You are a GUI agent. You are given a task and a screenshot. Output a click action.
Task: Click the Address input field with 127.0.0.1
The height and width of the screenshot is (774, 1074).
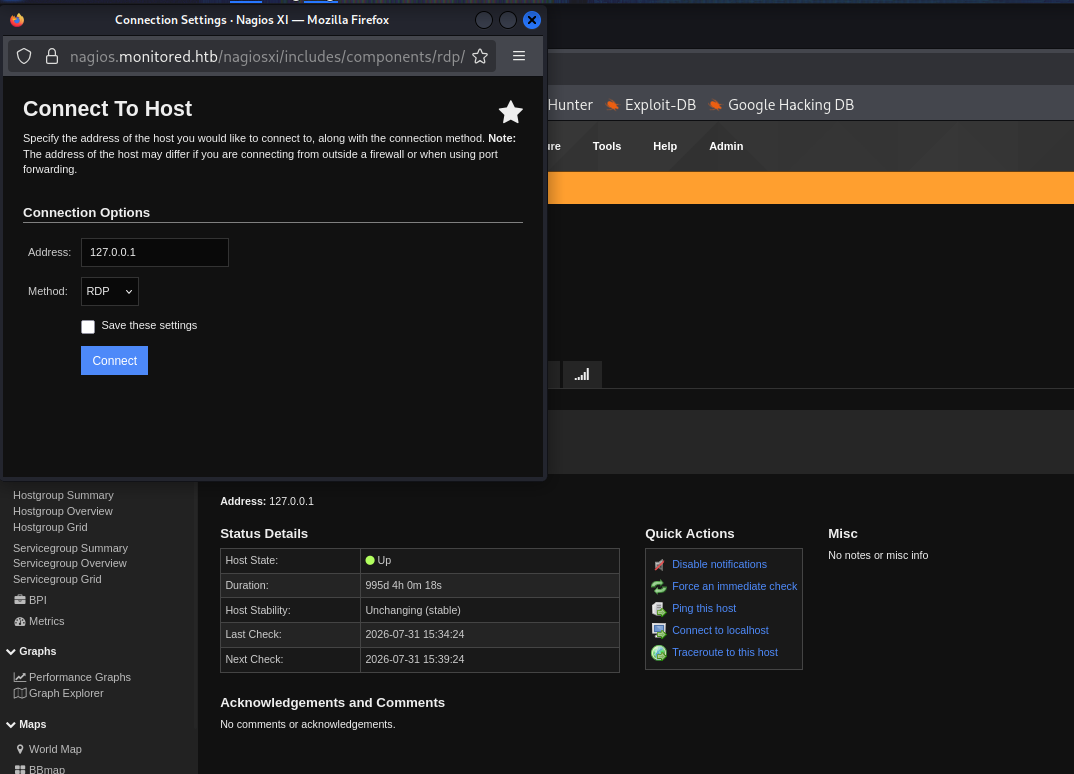click(155, 252)
